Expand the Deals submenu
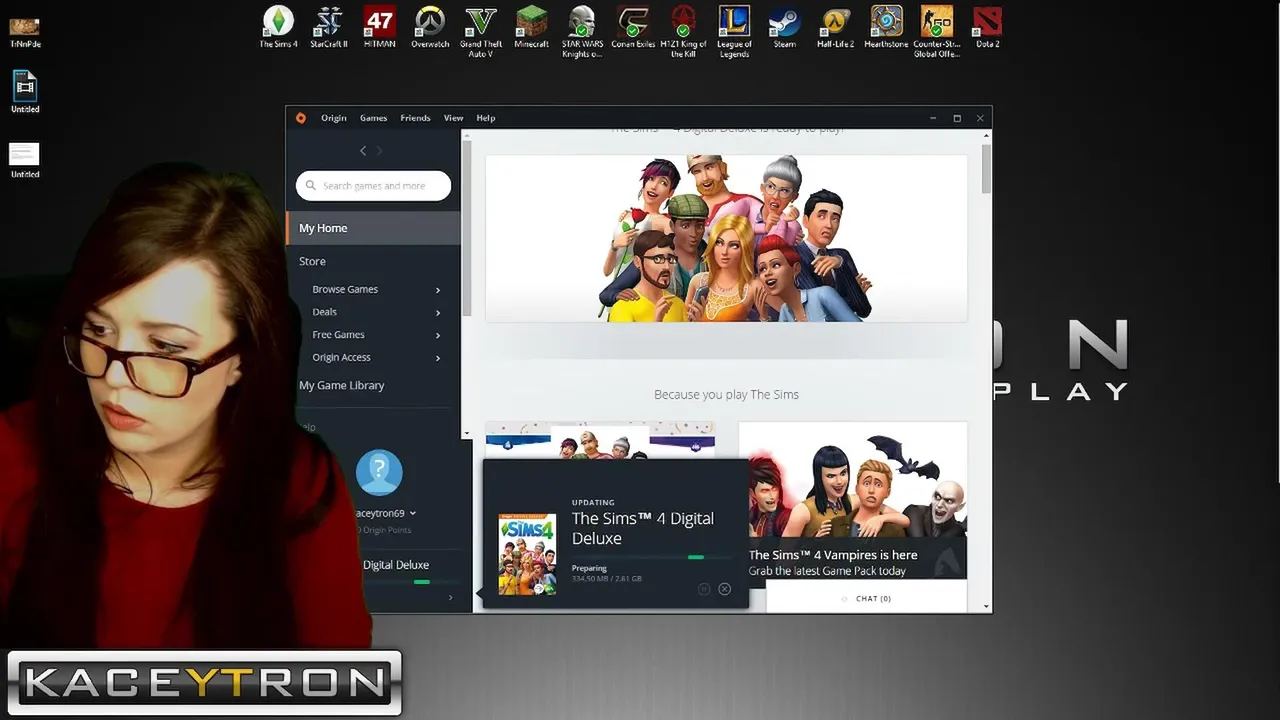The image size is (1280, 720). 438,313
